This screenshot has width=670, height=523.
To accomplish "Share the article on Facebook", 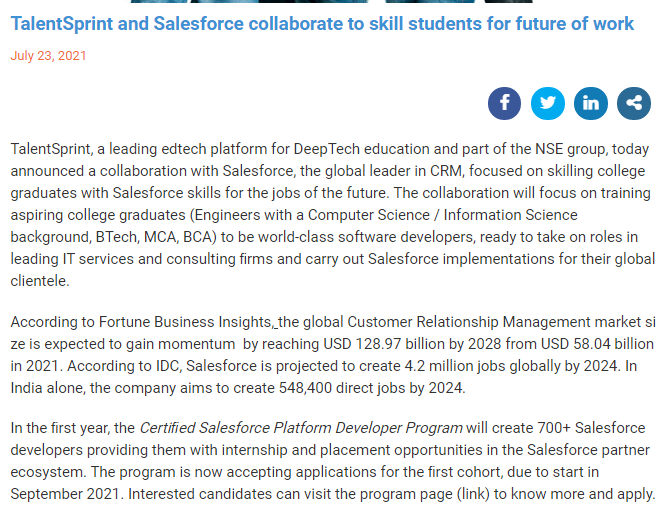I will tap(504, 103).
